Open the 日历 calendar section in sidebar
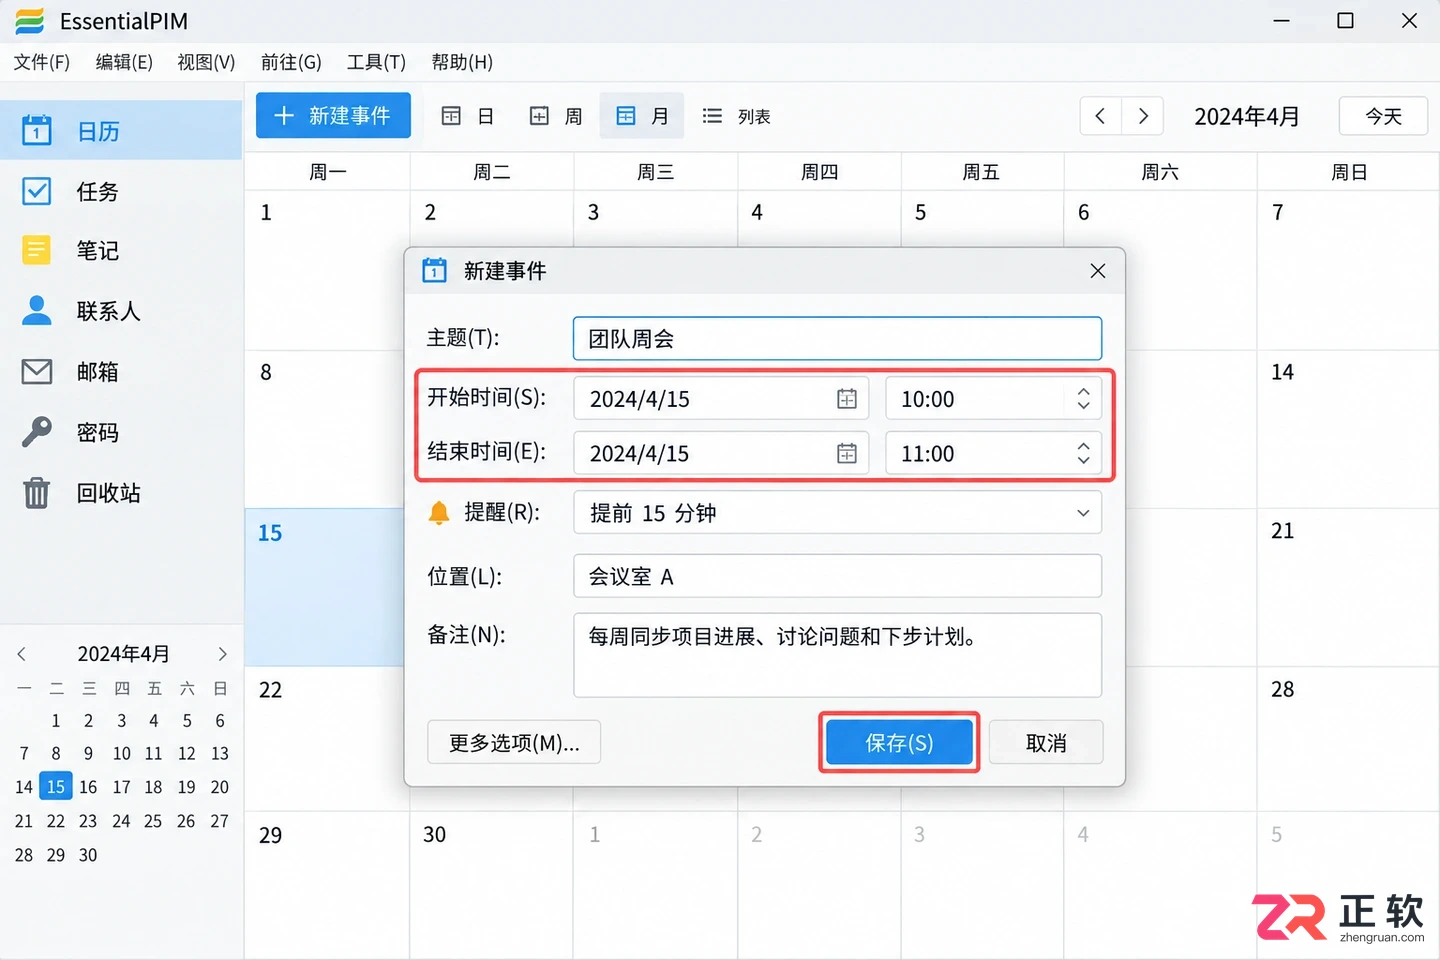This screenshot has width=1440, height=960. 121,131
